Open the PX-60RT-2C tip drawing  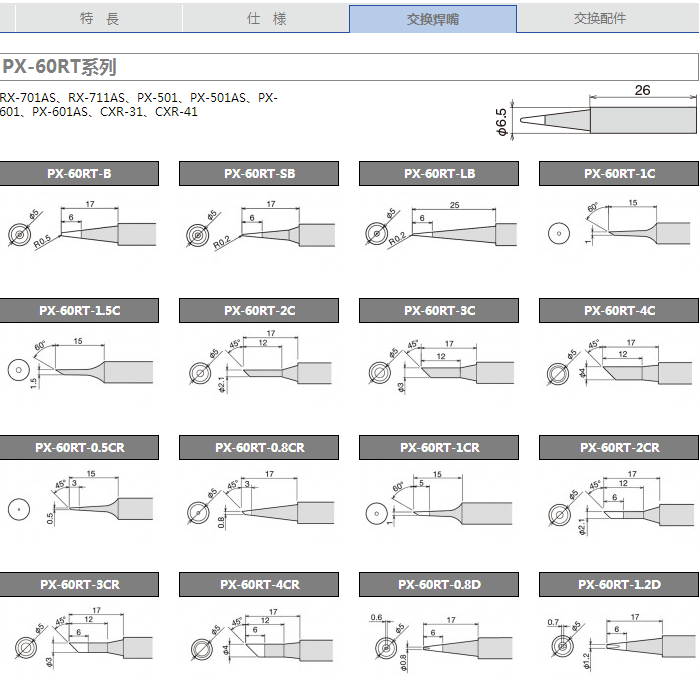coord(260,362)
